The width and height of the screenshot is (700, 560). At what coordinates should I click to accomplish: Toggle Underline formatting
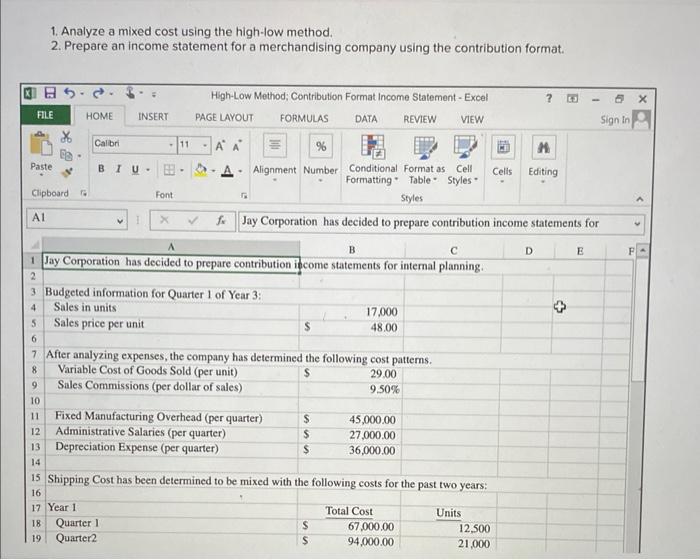135,169
